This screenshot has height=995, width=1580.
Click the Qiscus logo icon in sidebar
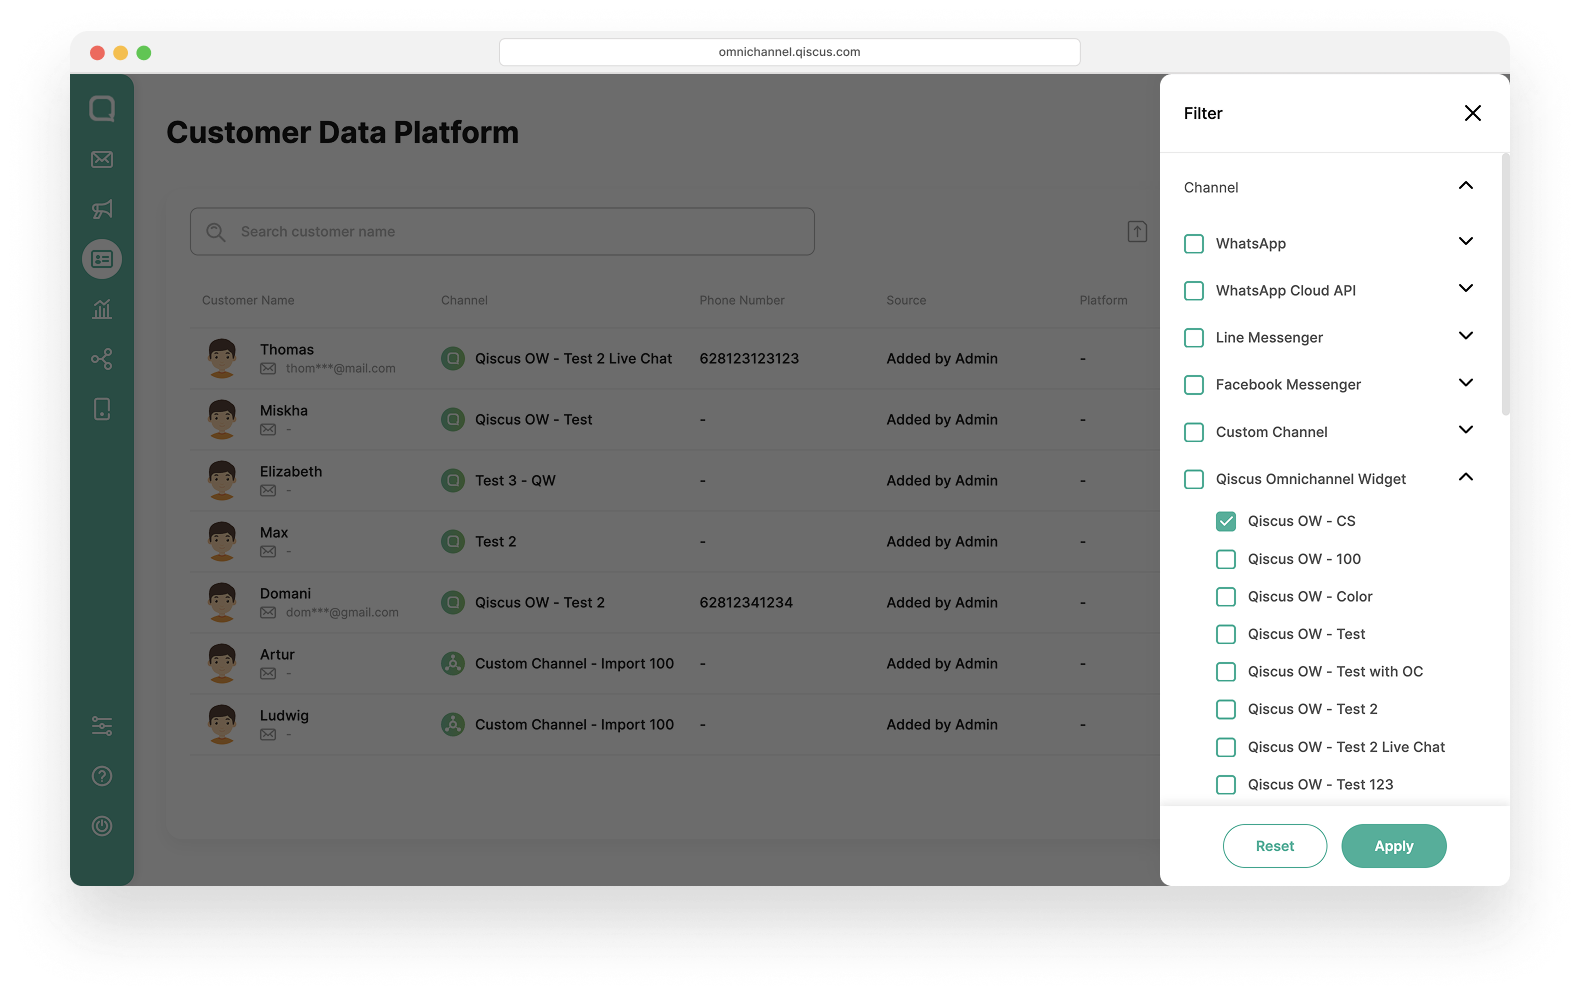[x=102, y=108]
